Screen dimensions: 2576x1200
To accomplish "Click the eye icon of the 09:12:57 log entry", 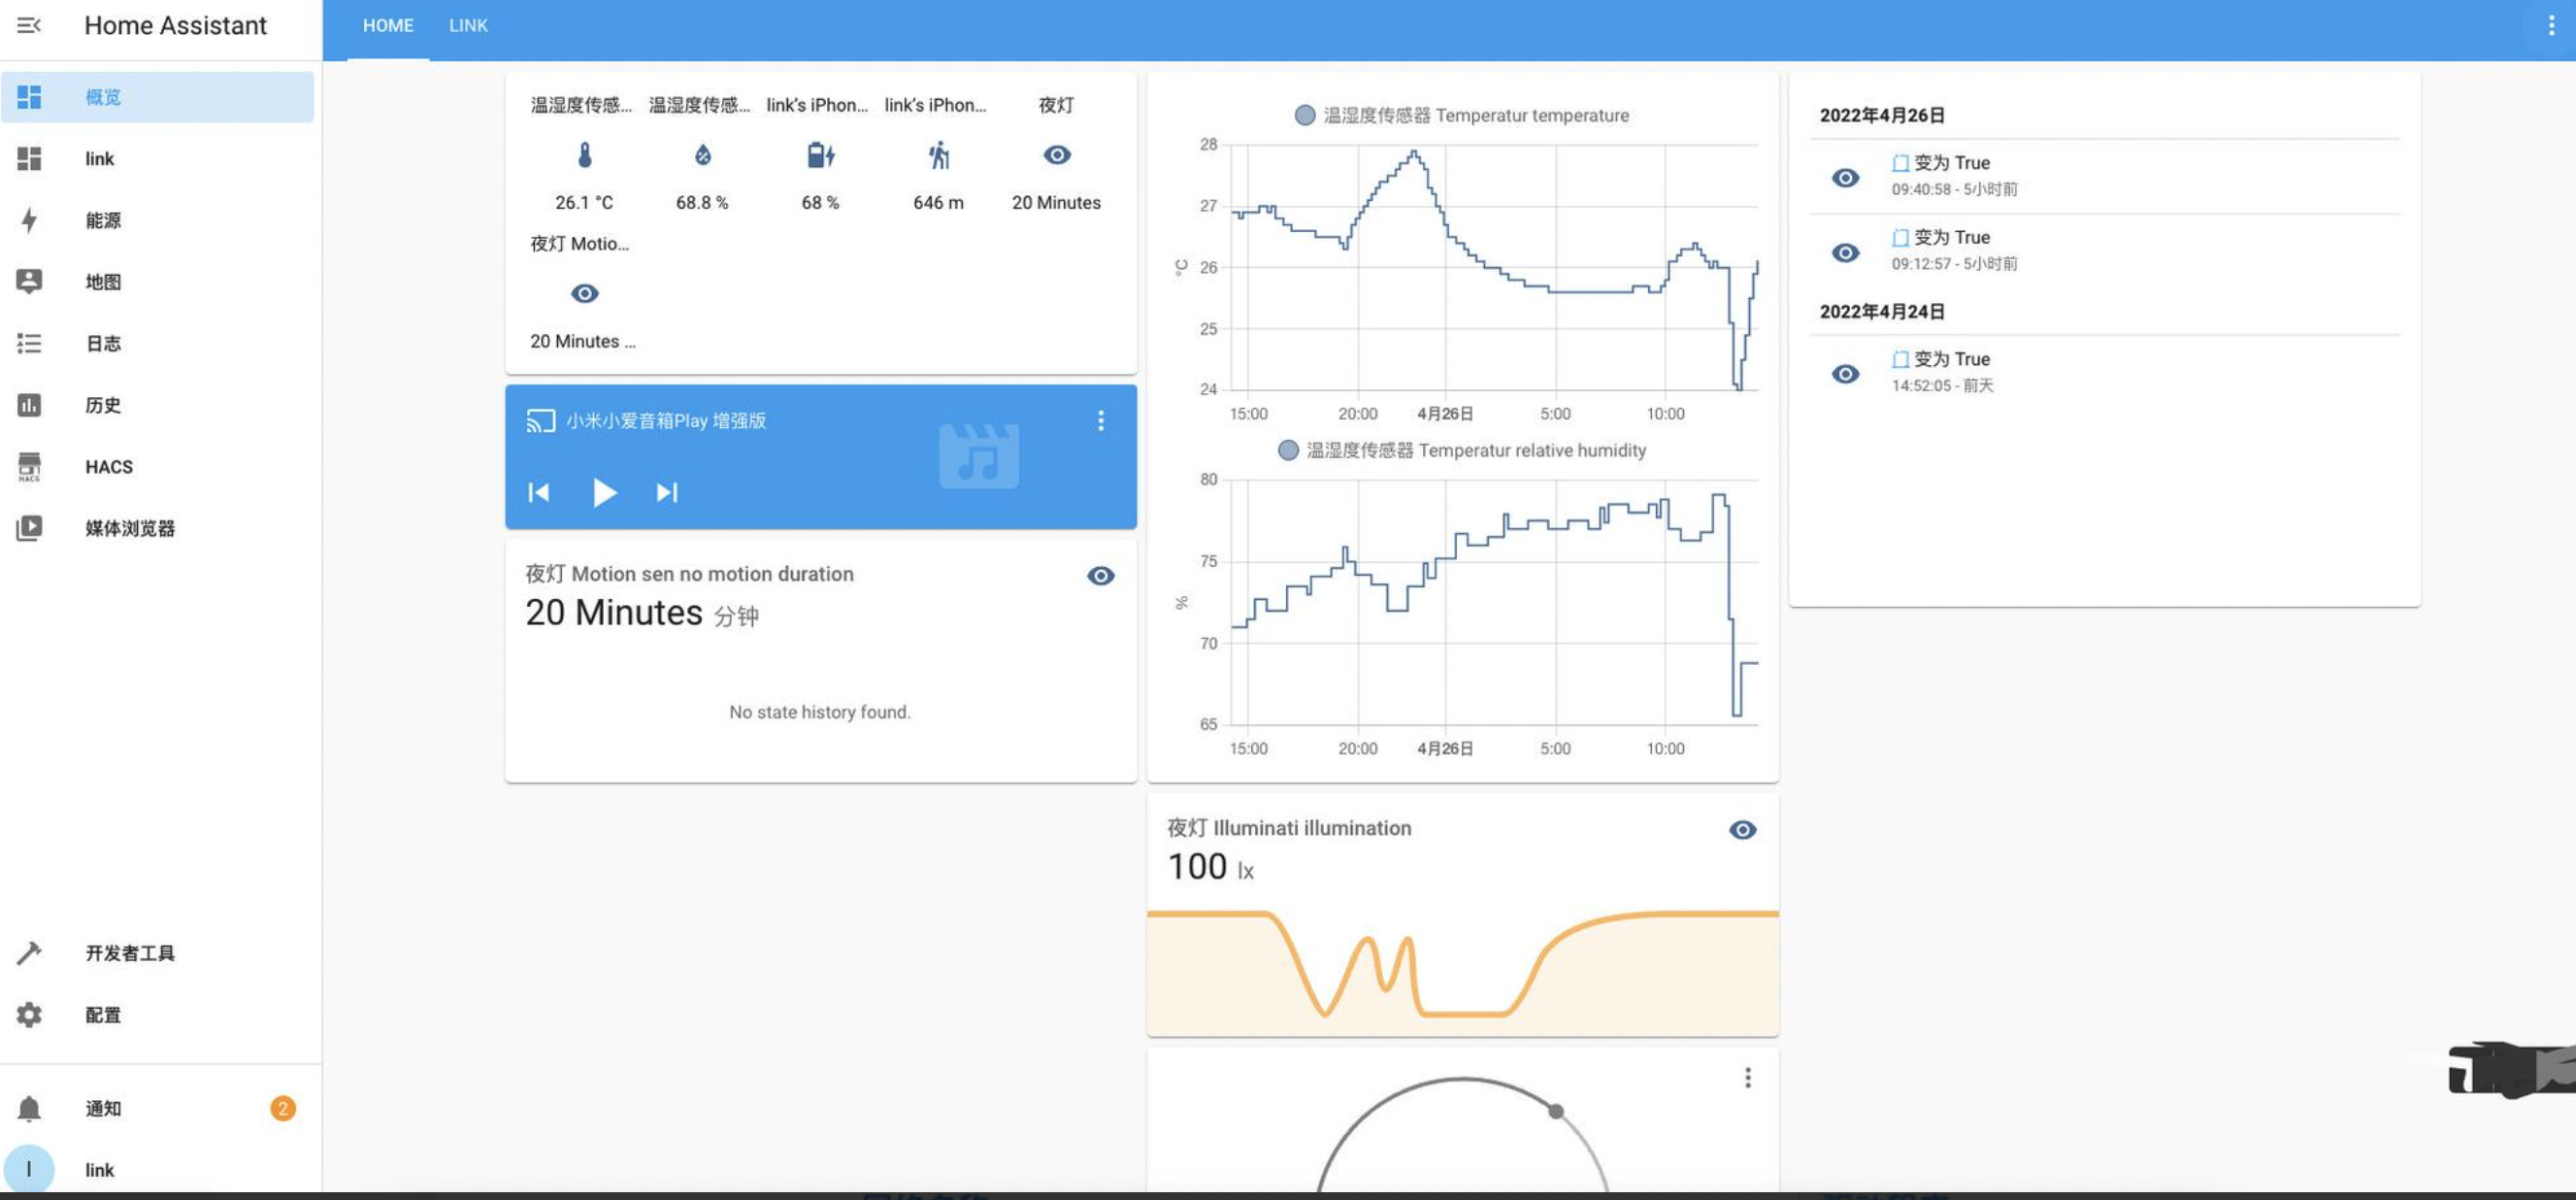I will pos(1846,253).
